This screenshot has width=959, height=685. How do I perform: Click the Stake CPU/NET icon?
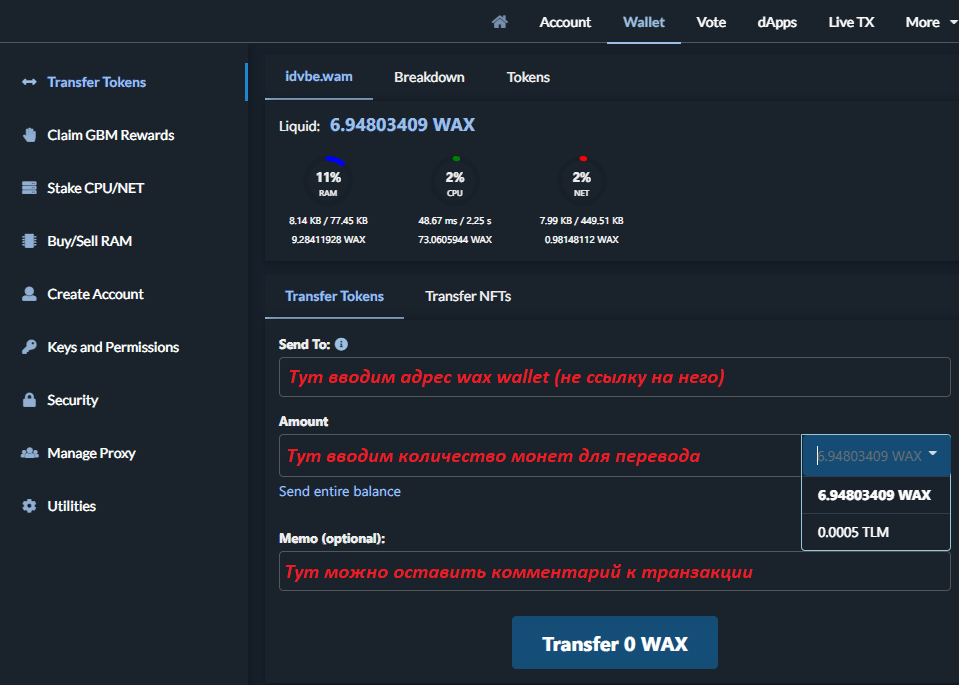click(30, 187)
